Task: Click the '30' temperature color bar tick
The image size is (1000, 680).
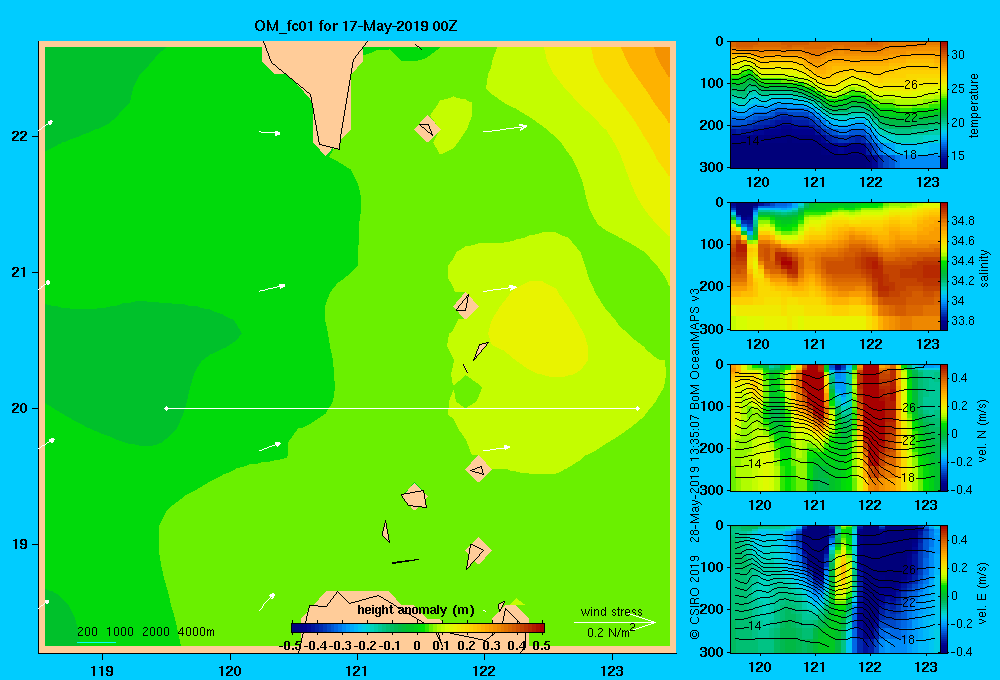Action: coord(958,55)
